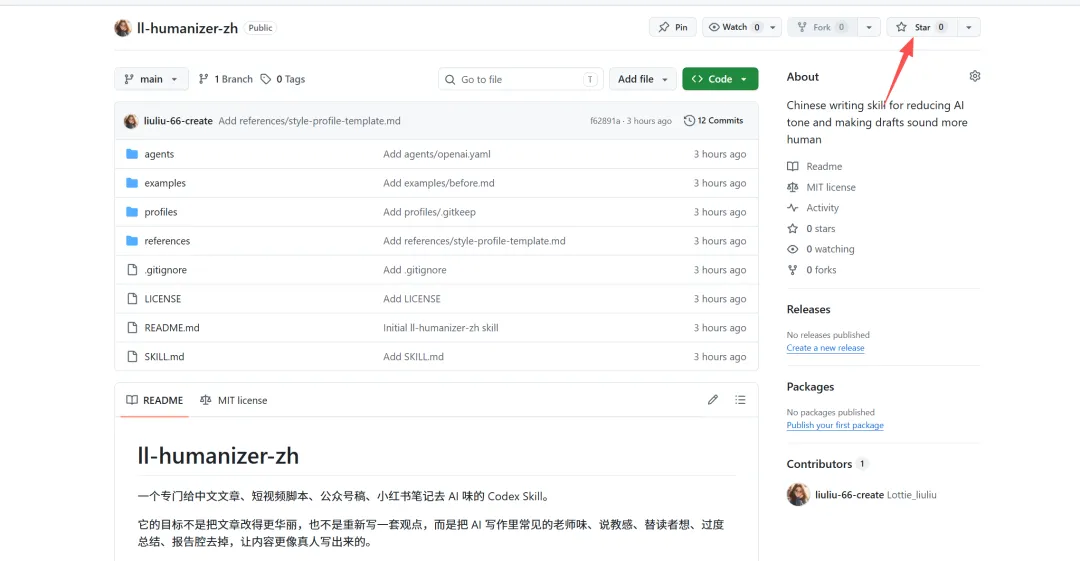
Task: Open the LICENSE file
Action: pyautogui.click(x=163, y=299)
